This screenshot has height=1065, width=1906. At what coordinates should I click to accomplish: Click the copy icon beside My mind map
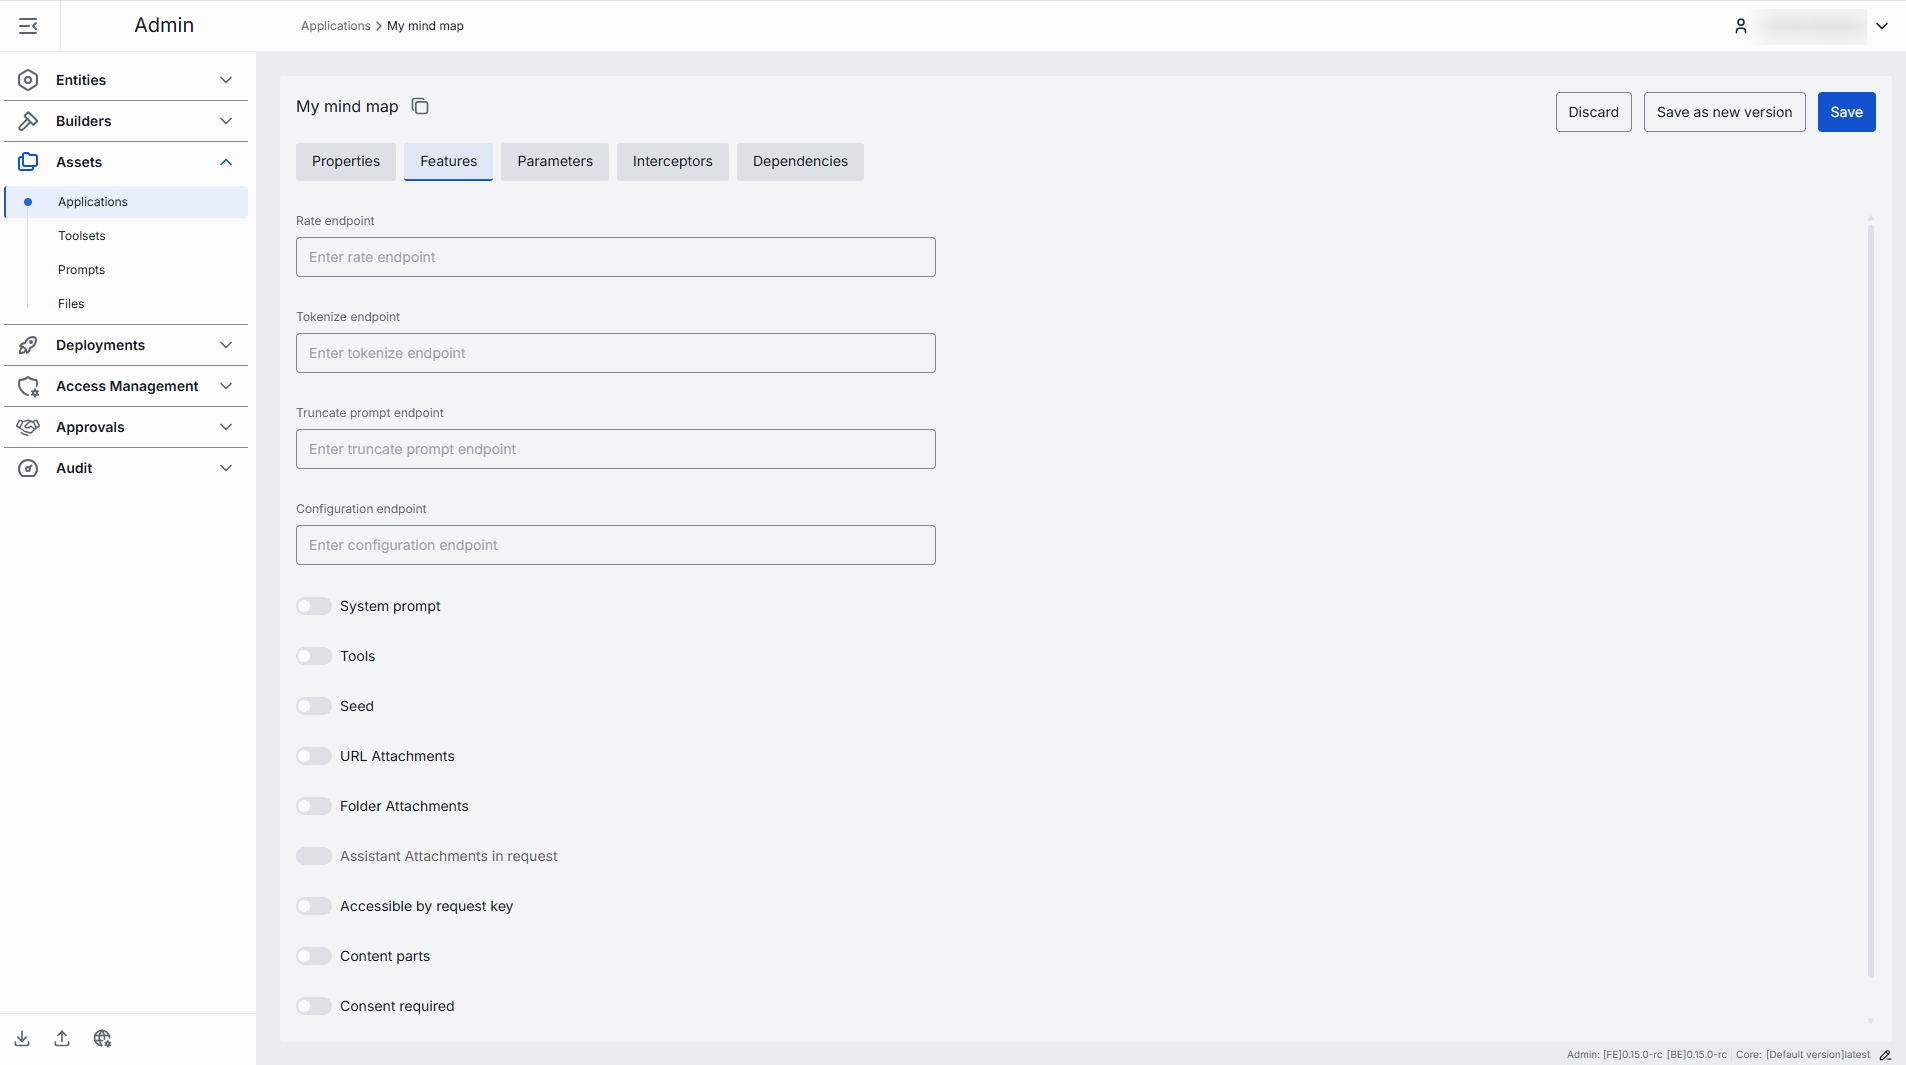[420, 106]
